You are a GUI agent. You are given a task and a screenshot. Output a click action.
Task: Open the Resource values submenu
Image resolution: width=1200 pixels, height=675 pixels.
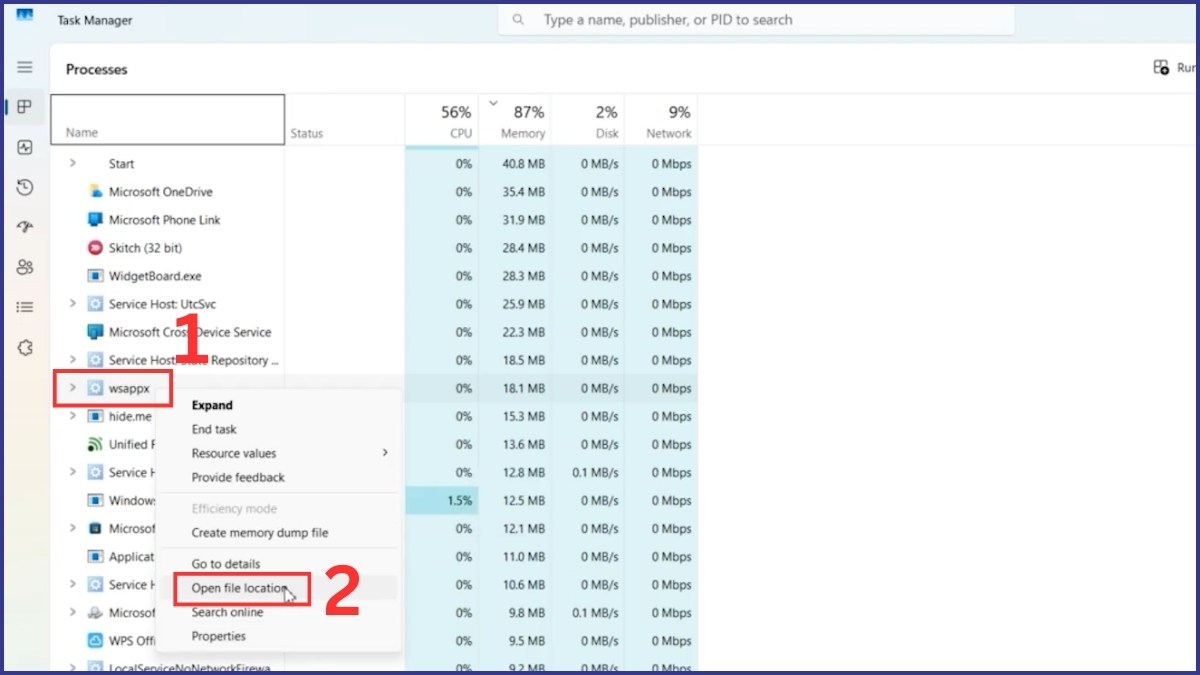235,453
